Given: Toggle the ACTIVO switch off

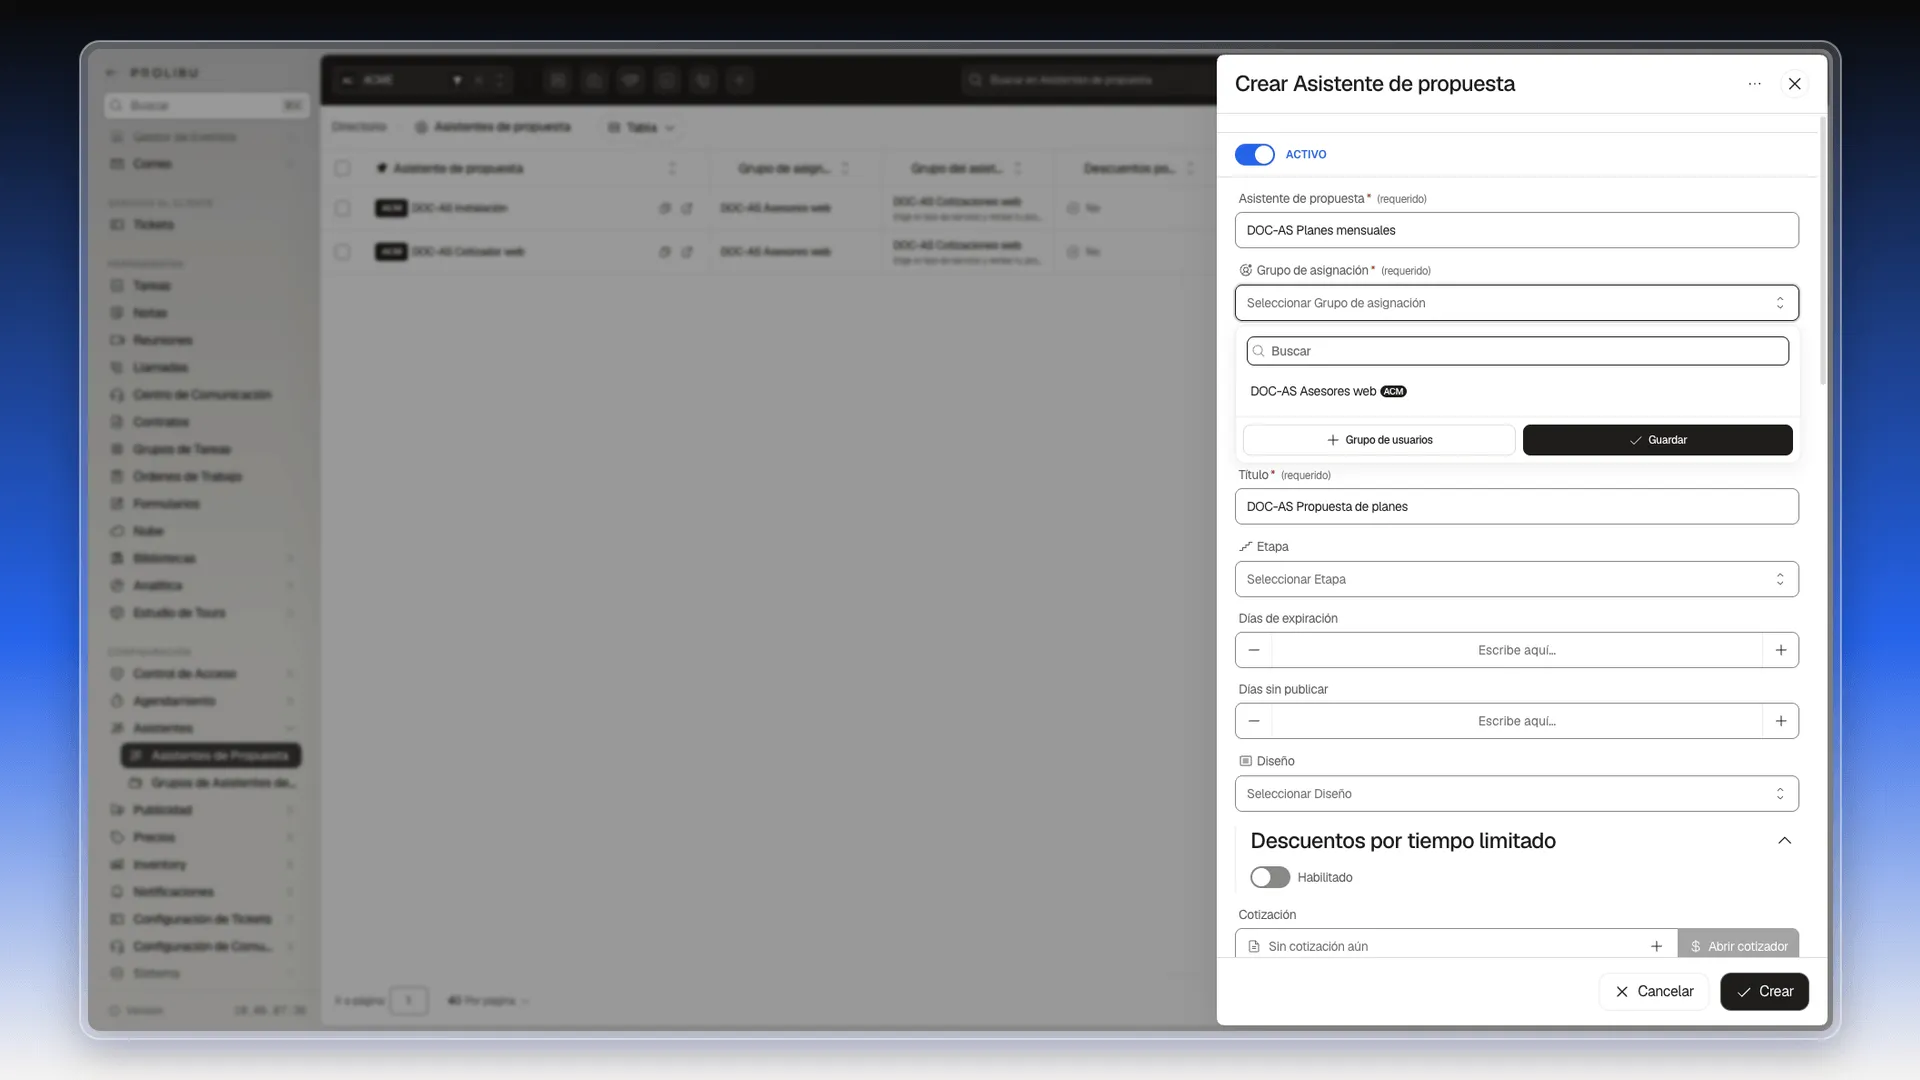Looking at the screenshot, I should pos(1254,154).
